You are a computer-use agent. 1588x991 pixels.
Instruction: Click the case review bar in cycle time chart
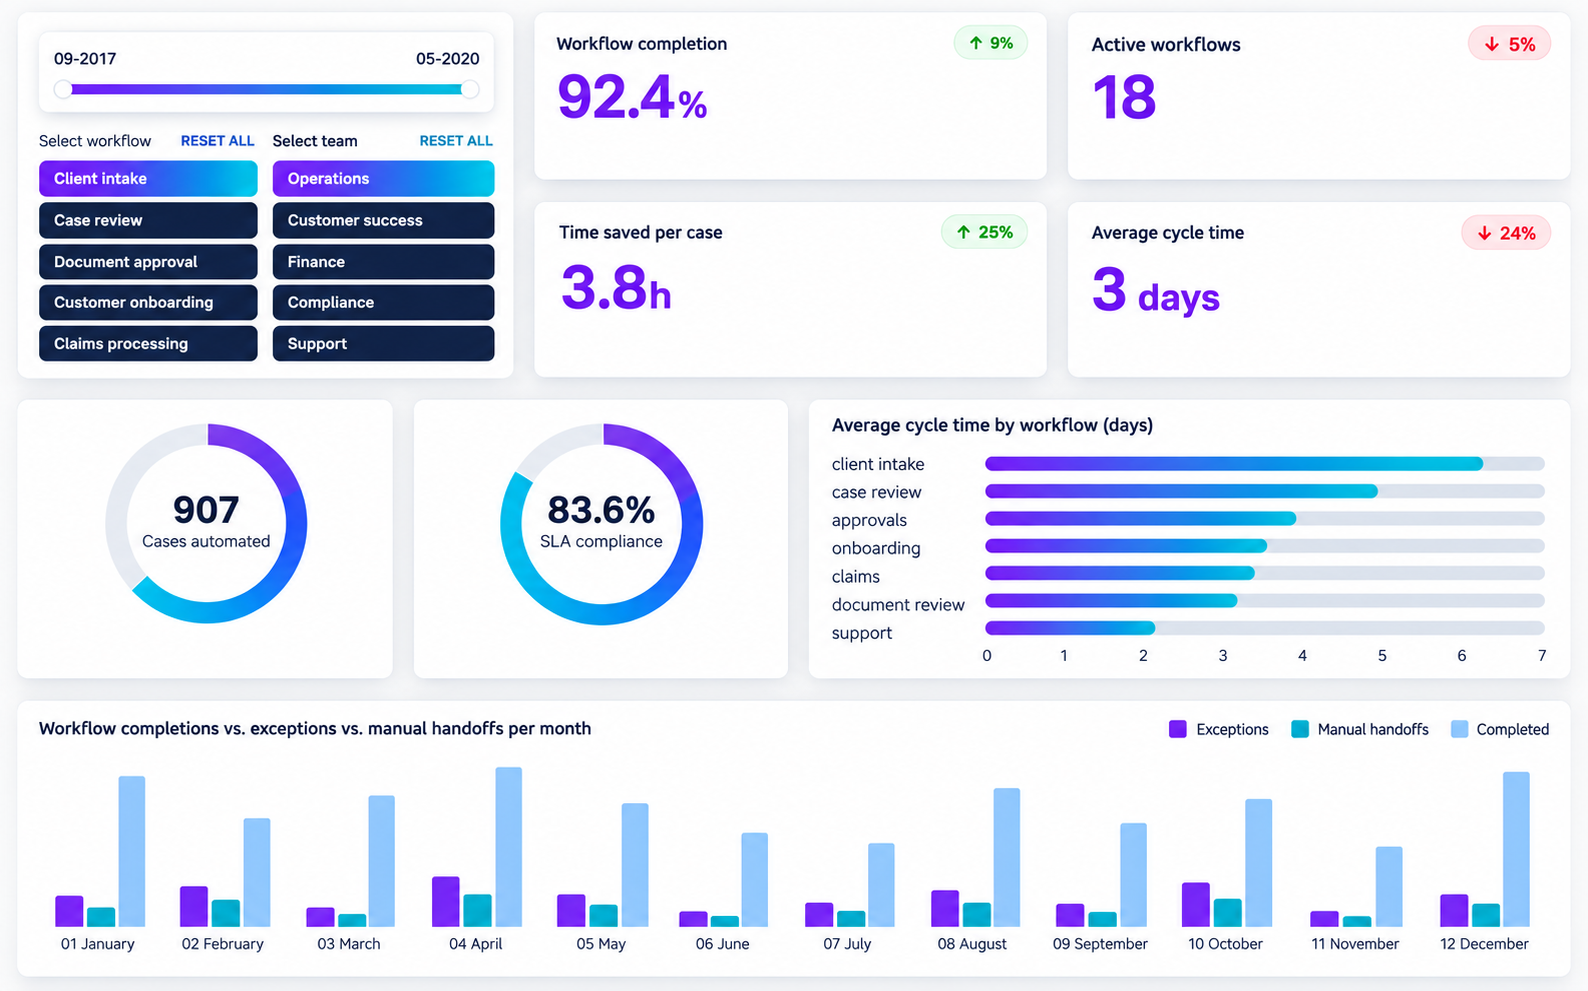point(1182,491)
